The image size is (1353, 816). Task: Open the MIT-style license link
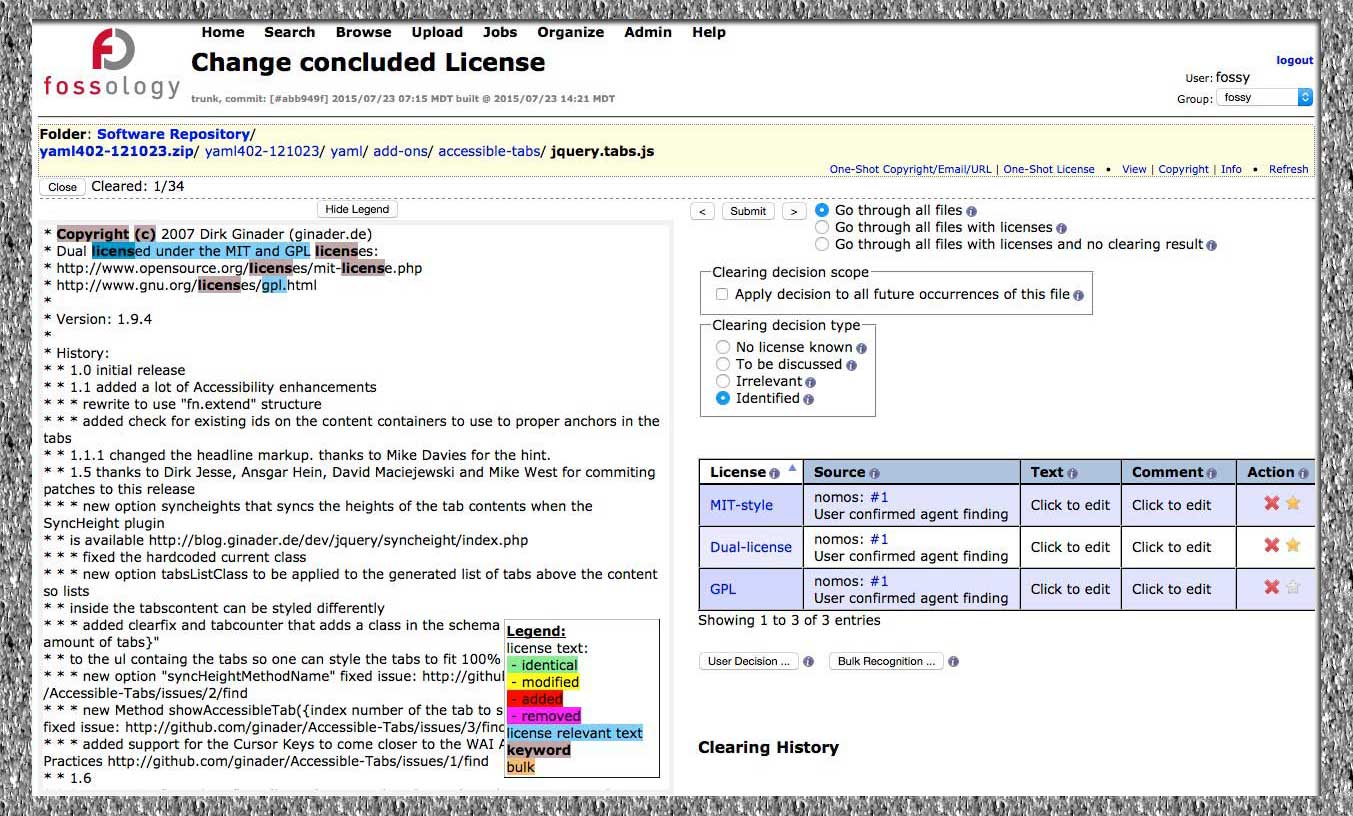pyautogui.click(x=741, y=505)
